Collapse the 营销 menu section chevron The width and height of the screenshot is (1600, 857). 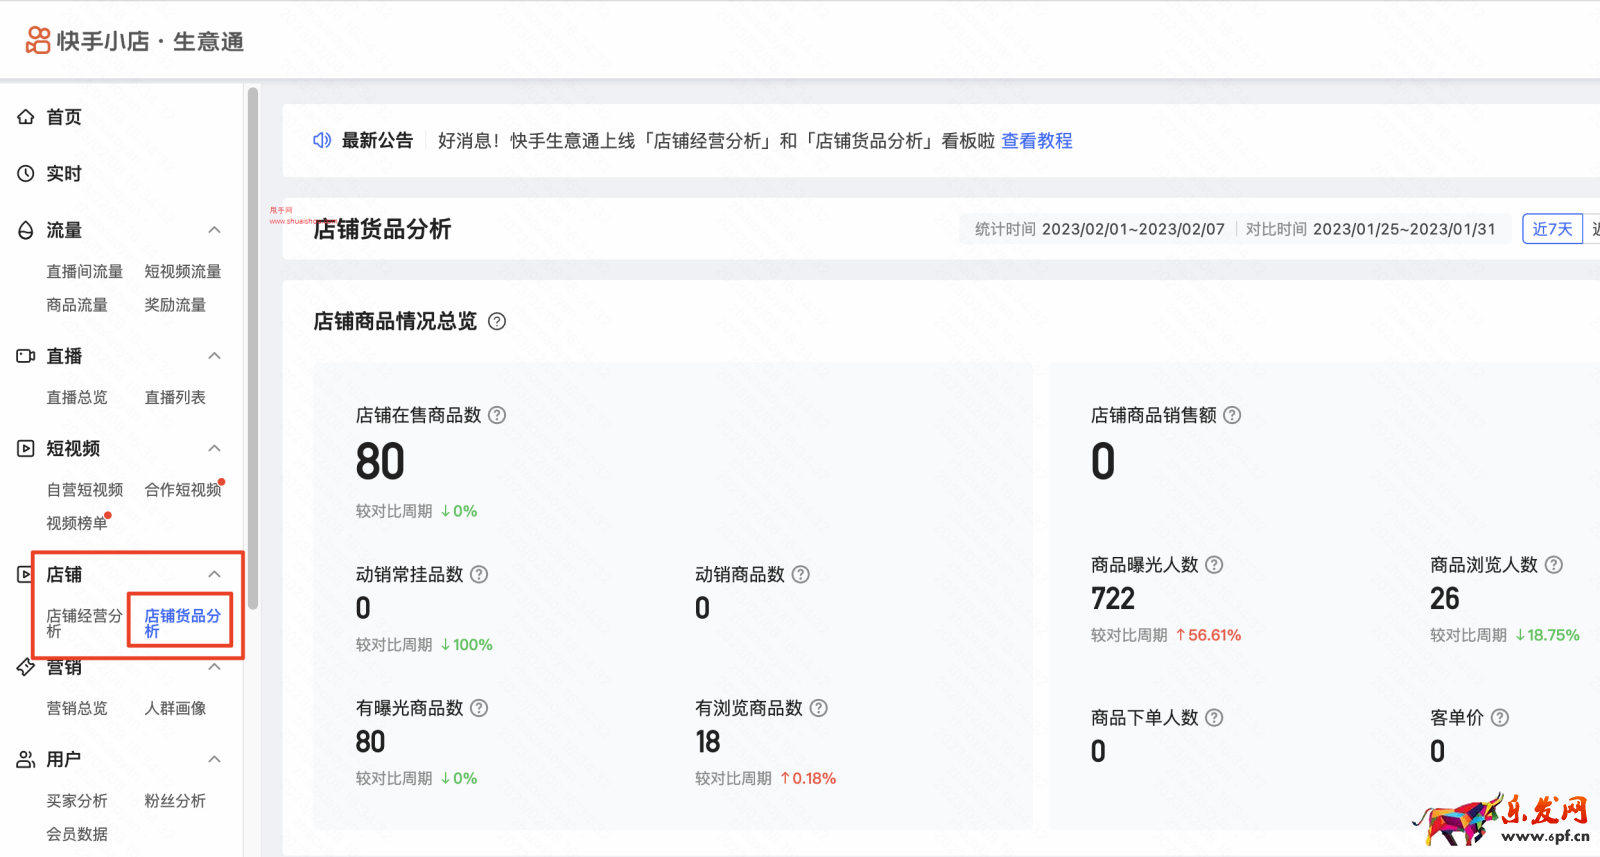click(x=214, y=667)
